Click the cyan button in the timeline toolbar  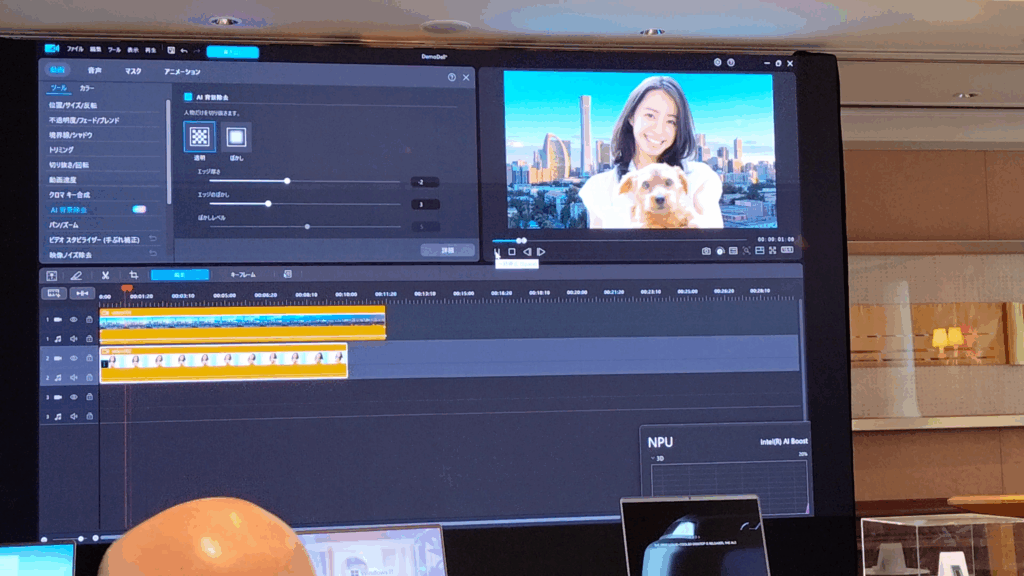[180, 275]
